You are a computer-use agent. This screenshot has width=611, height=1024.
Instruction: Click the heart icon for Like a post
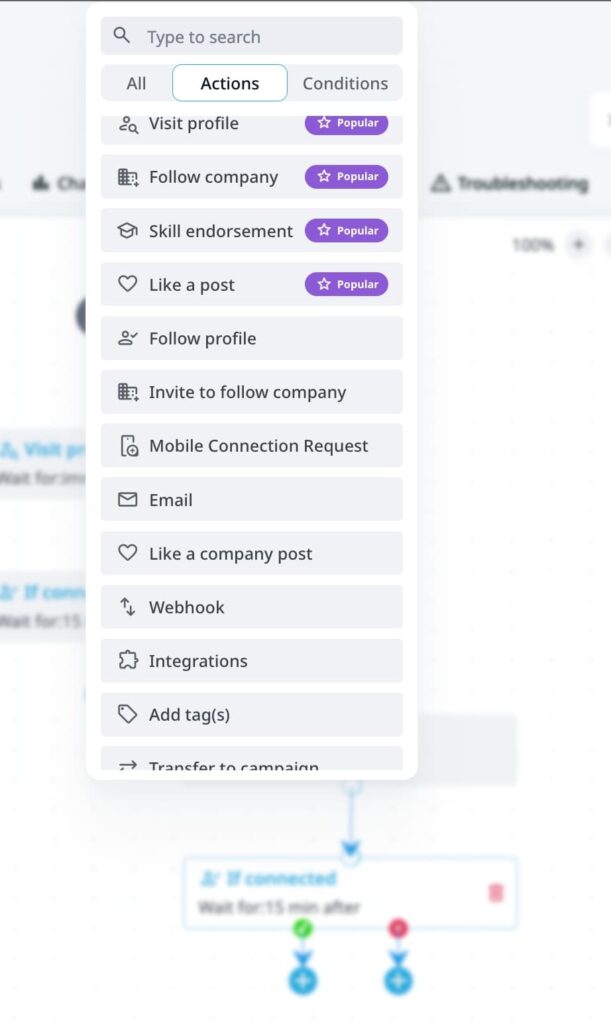pos(128,284)
